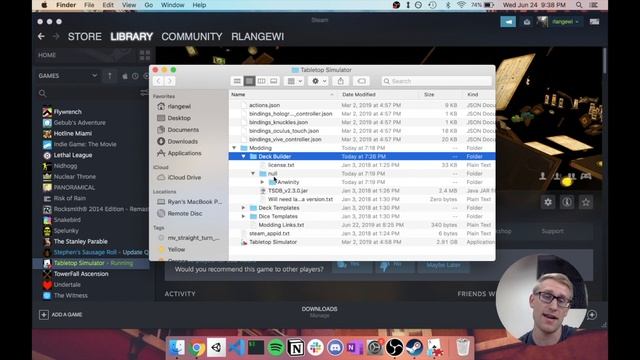
Task: Open Finder icon in the Dock
Action: (x=177, y=348)
